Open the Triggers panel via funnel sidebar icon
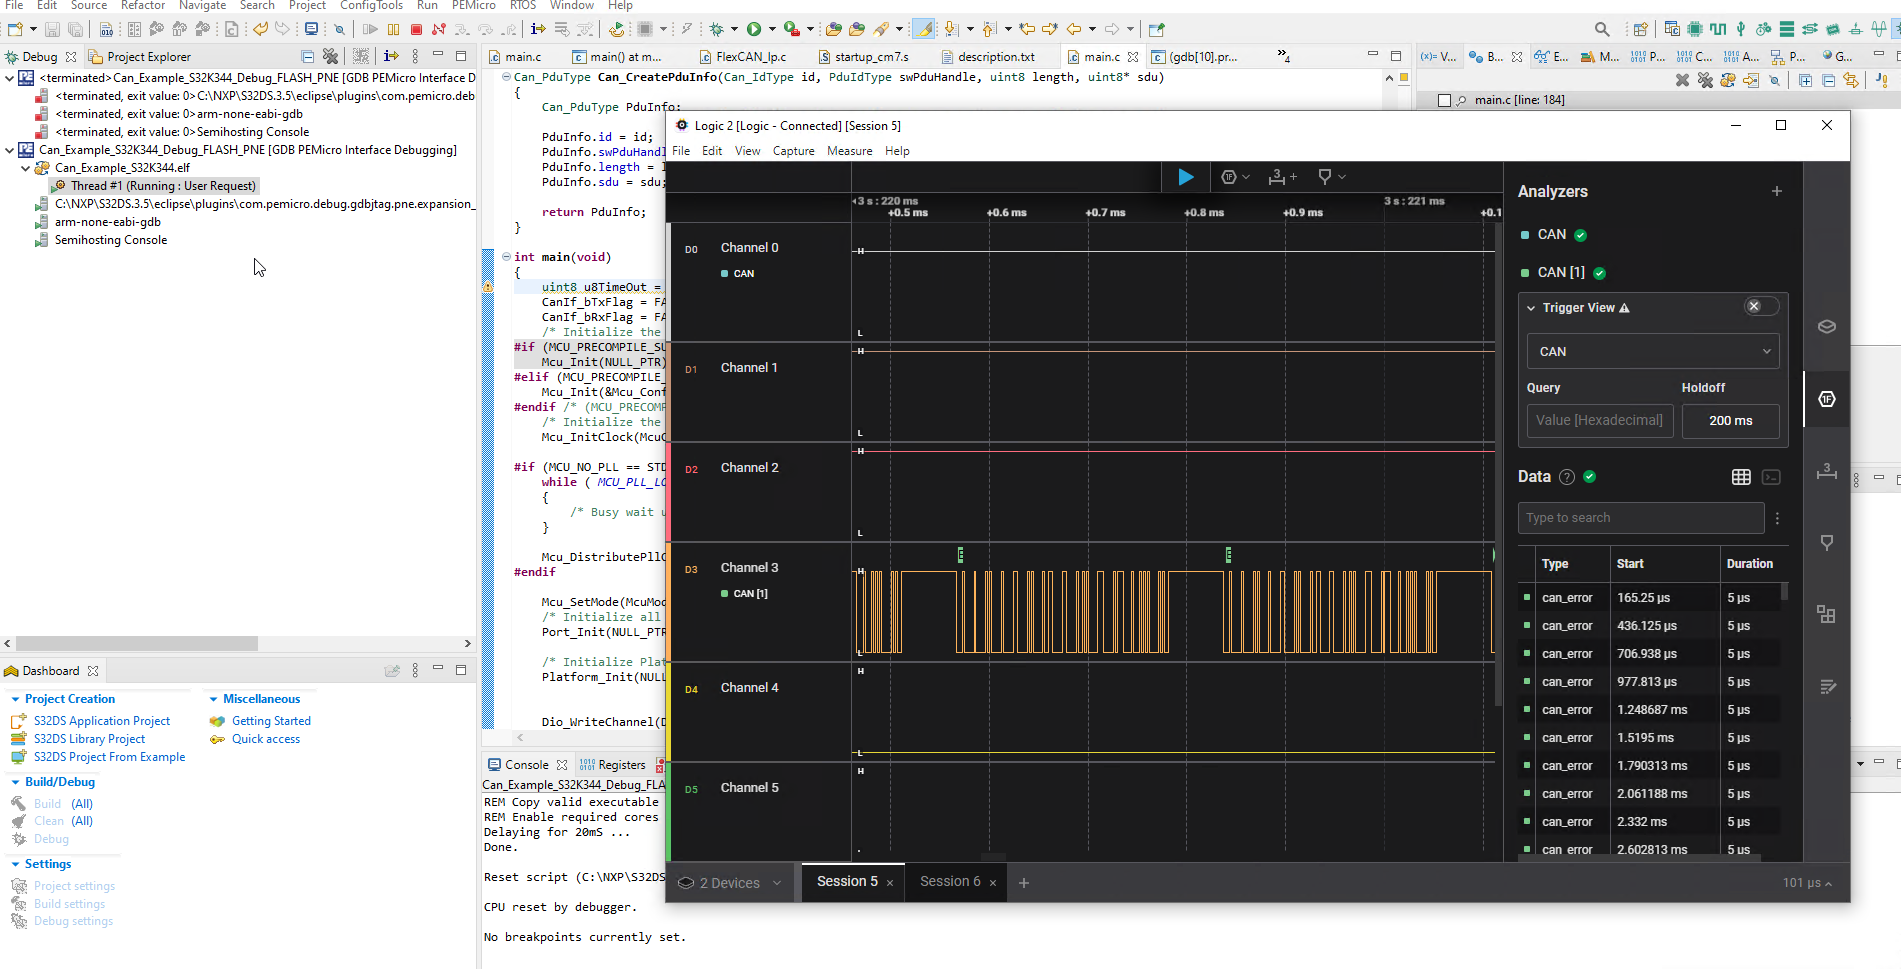 [1827, 542]
